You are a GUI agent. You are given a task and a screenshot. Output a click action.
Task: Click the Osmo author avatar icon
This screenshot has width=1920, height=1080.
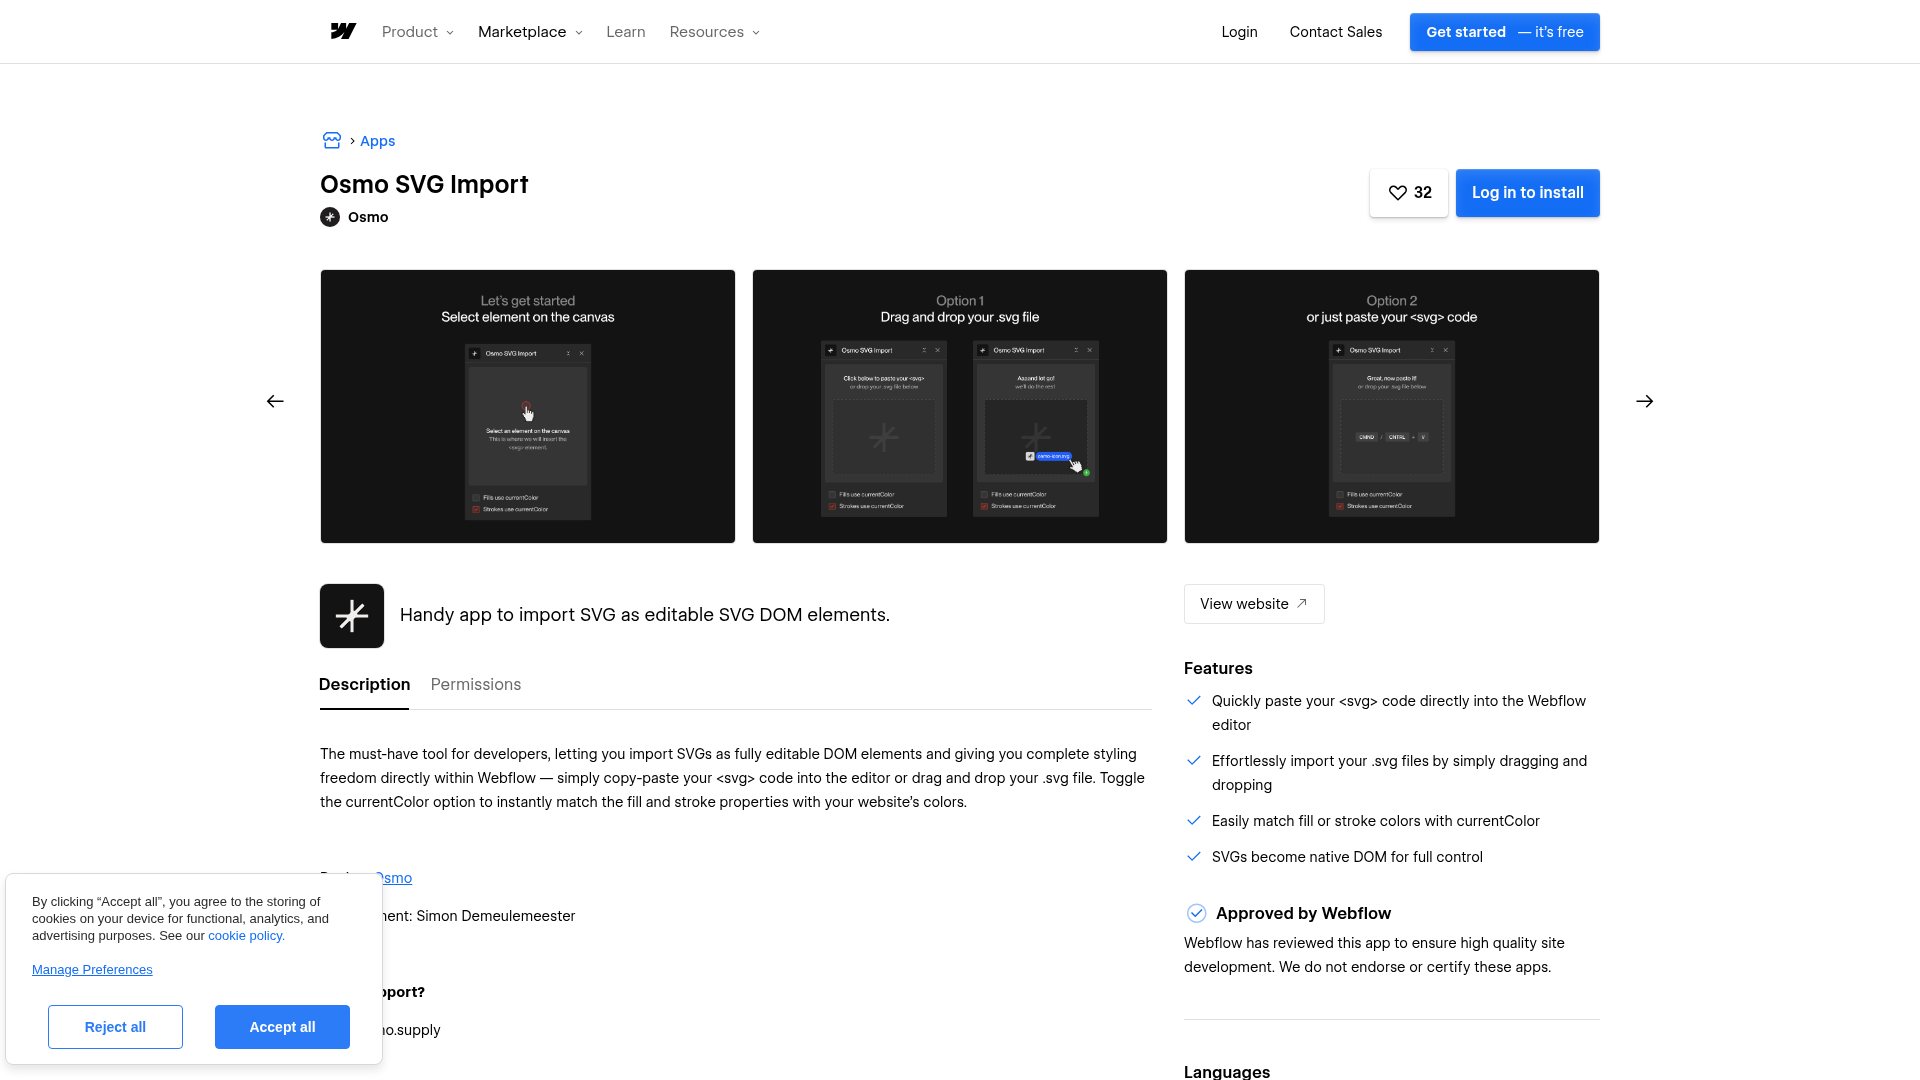330,217
